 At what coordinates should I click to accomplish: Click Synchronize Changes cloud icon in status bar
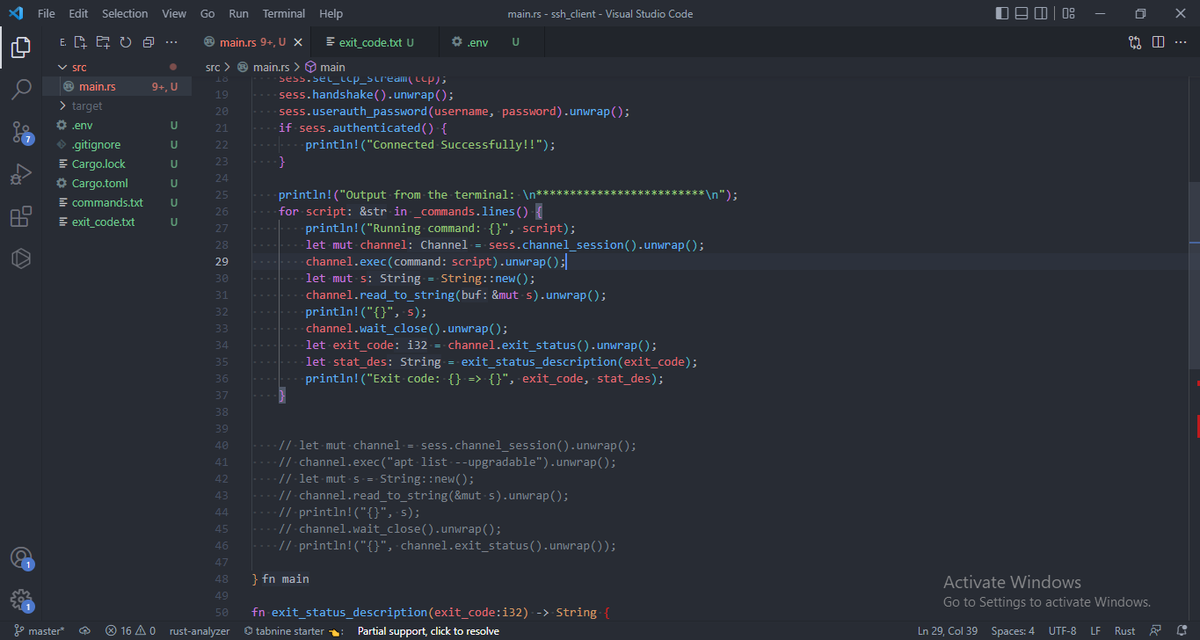[x=85, y=631]
